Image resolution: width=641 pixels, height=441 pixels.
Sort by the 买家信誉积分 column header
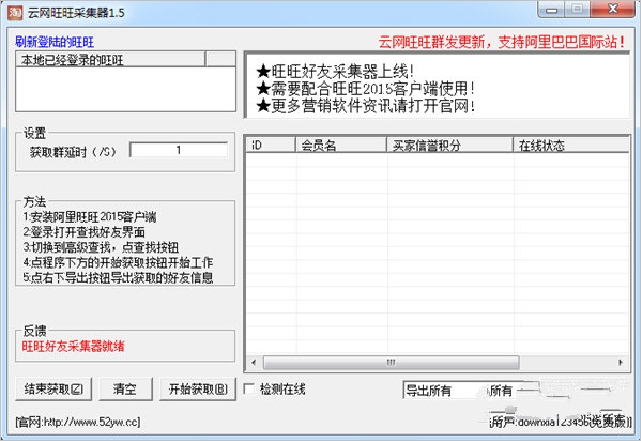tap(450, 145)
